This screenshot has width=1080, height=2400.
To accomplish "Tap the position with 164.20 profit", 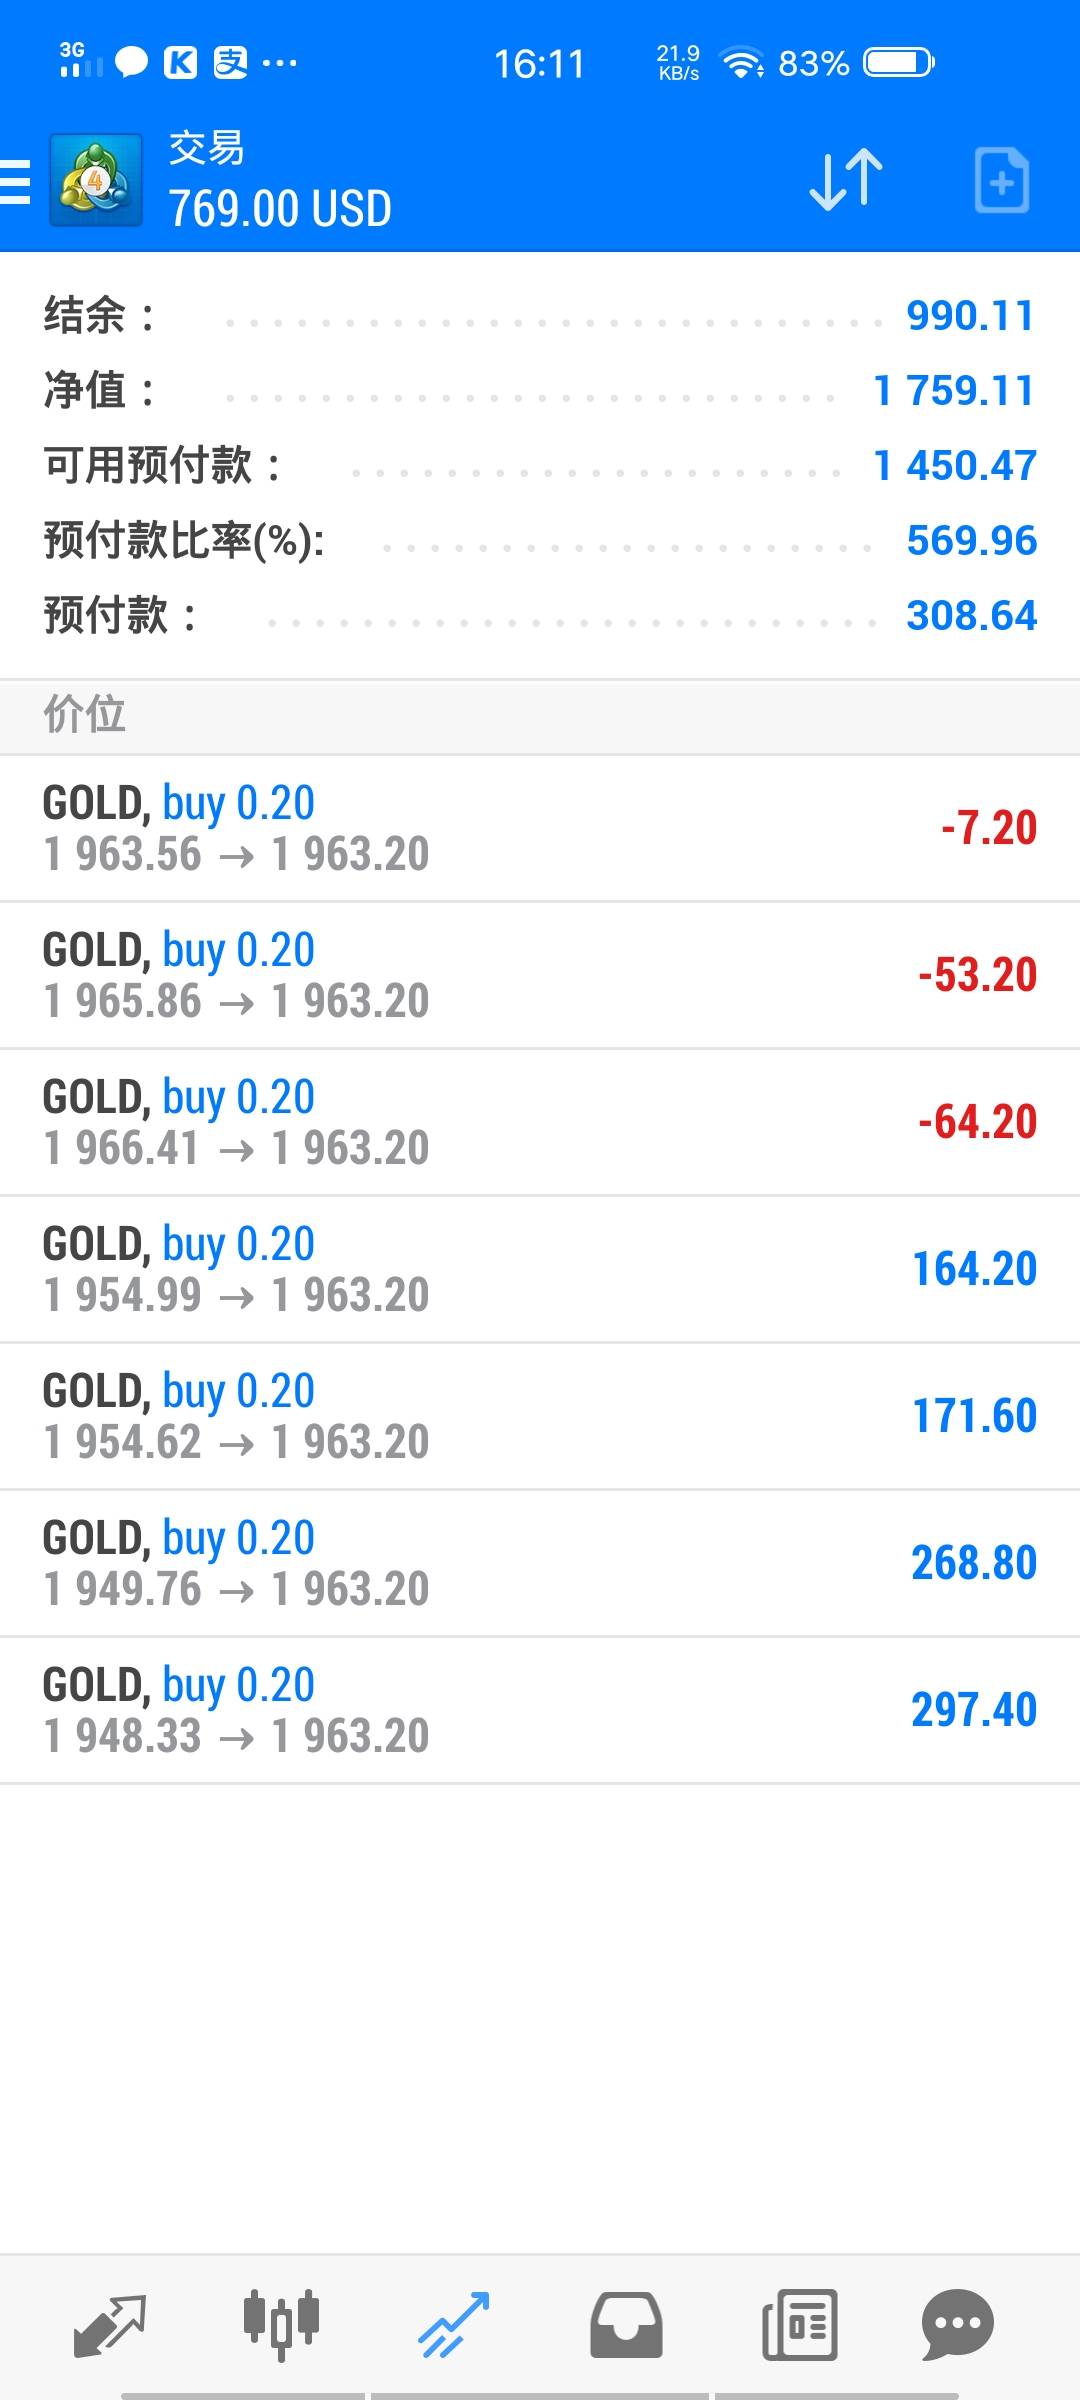I will [540, 1269].
